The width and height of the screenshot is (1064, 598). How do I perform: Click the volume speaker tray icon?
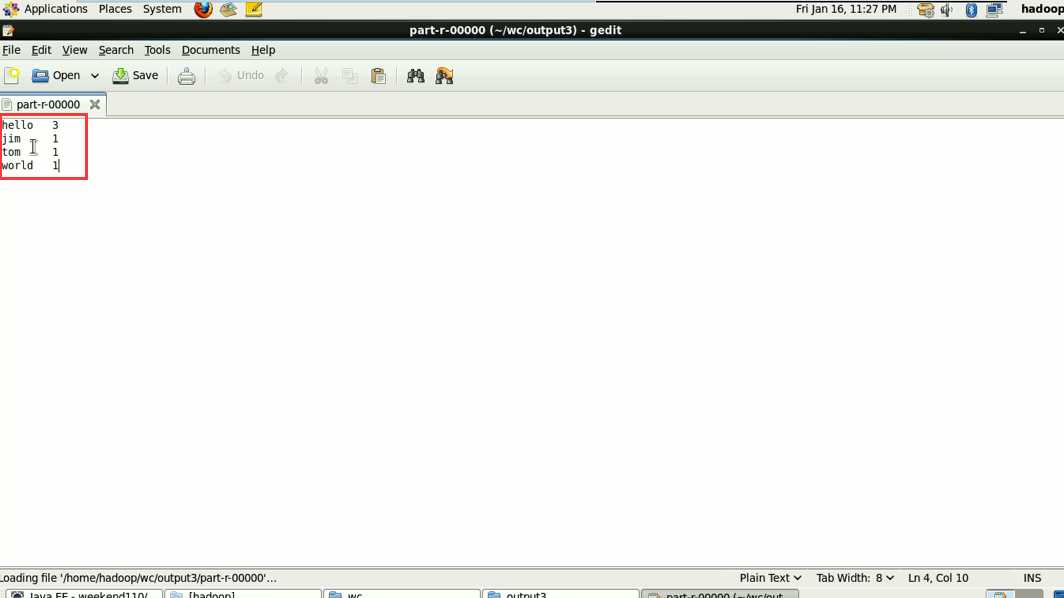947,10
